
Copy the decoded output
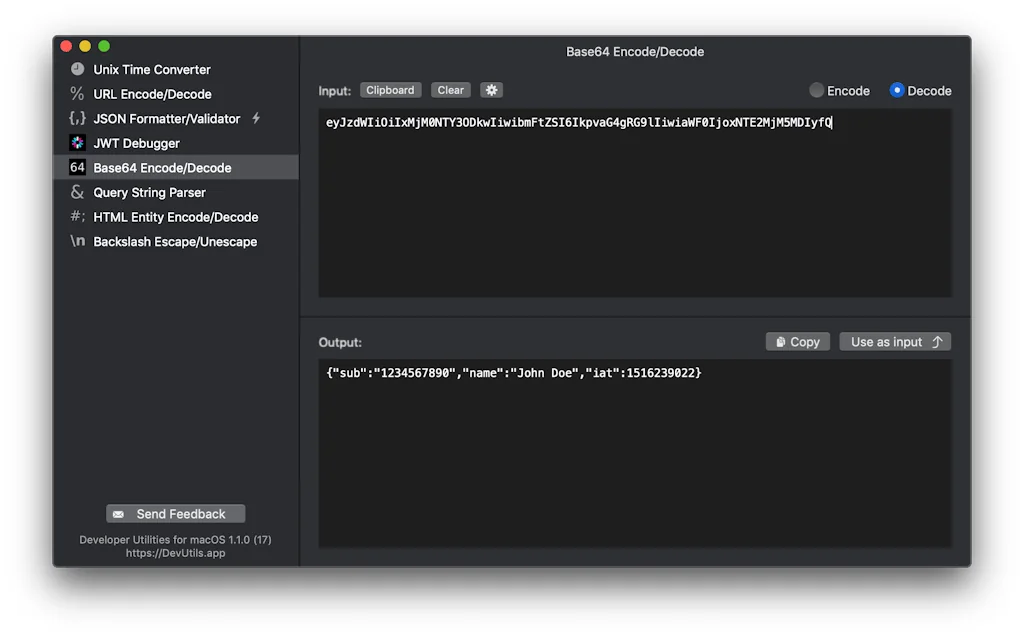click(797, 341)
